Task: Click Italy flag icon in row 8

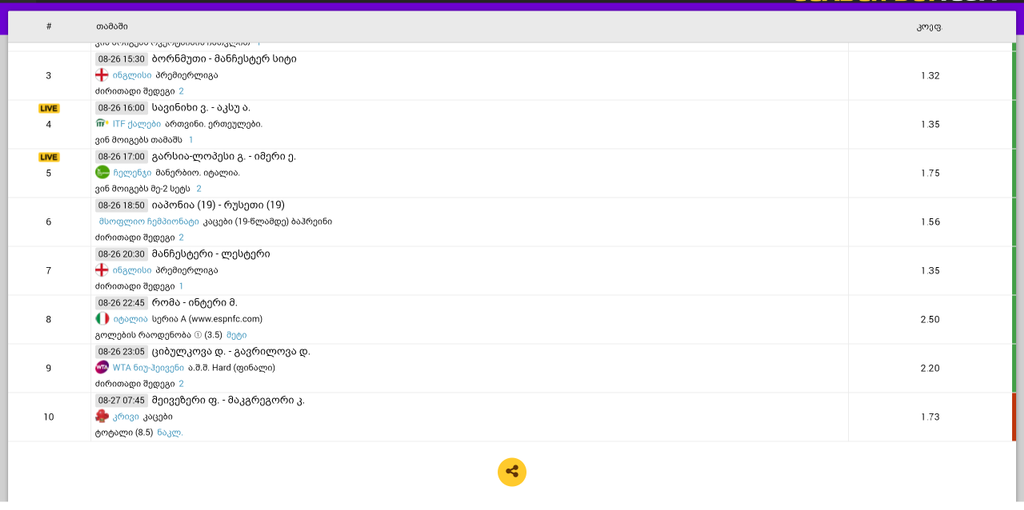Action: (x=102, y=319)
